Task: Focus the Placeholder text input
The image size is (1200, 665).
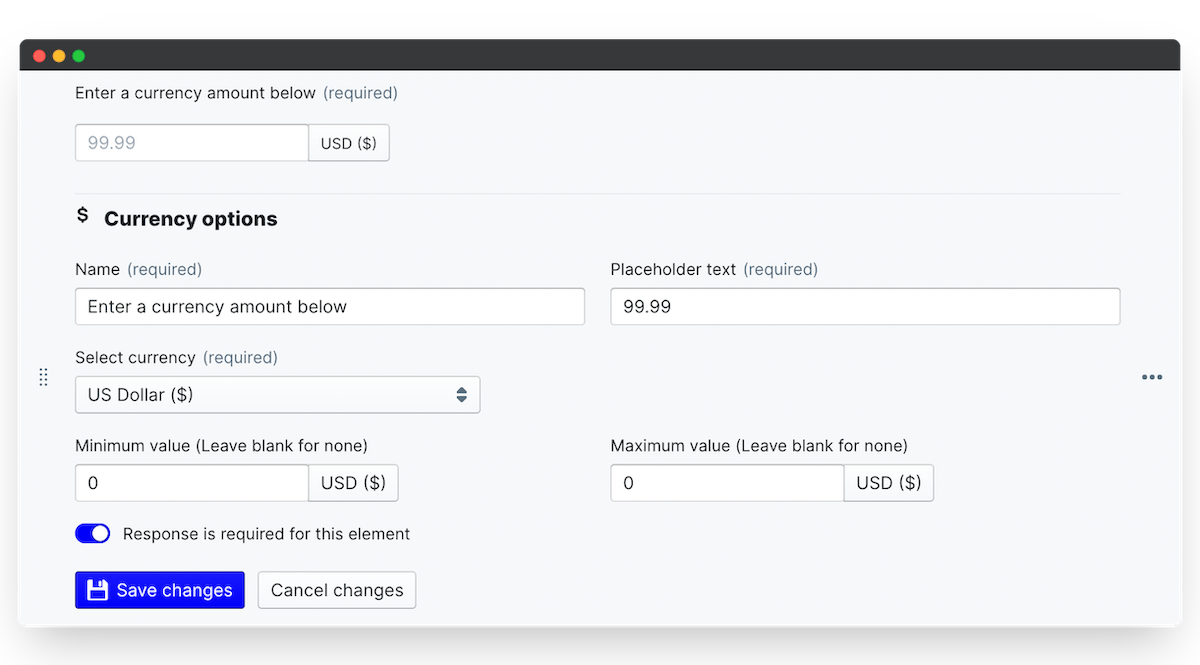Action: tap(865, 307)
